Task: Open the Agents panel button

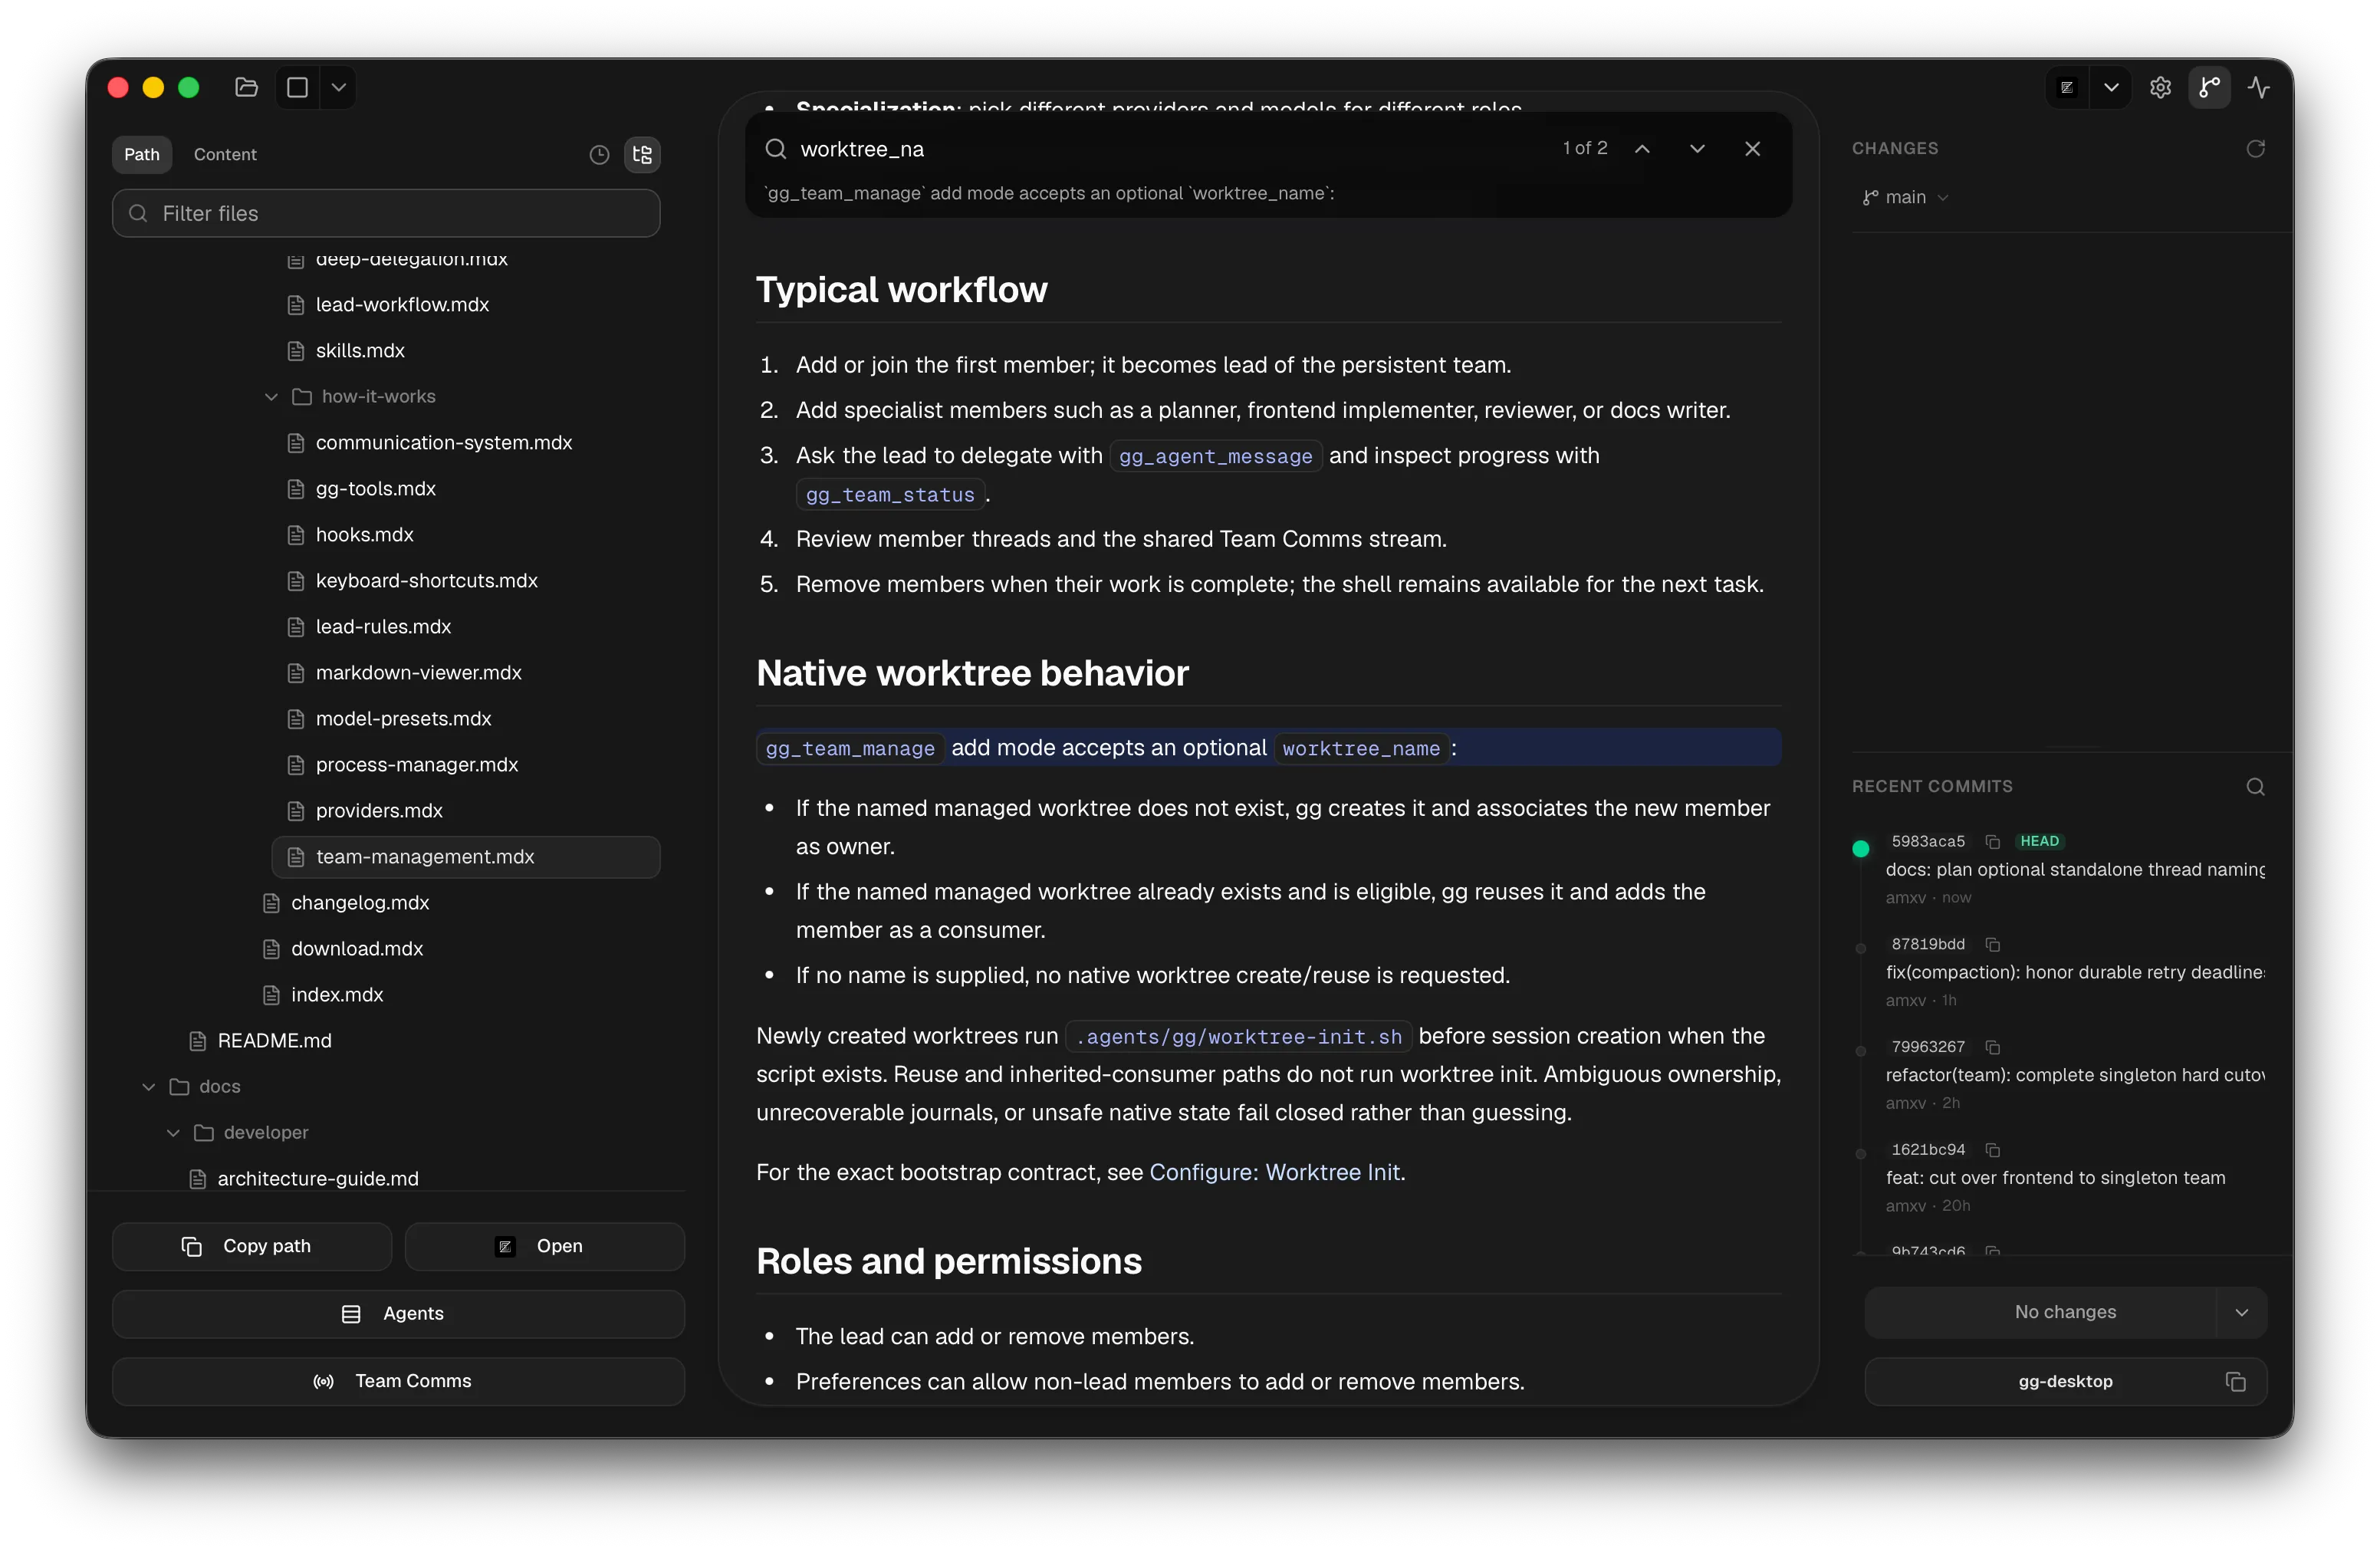Action: (x=398, y=1313)
